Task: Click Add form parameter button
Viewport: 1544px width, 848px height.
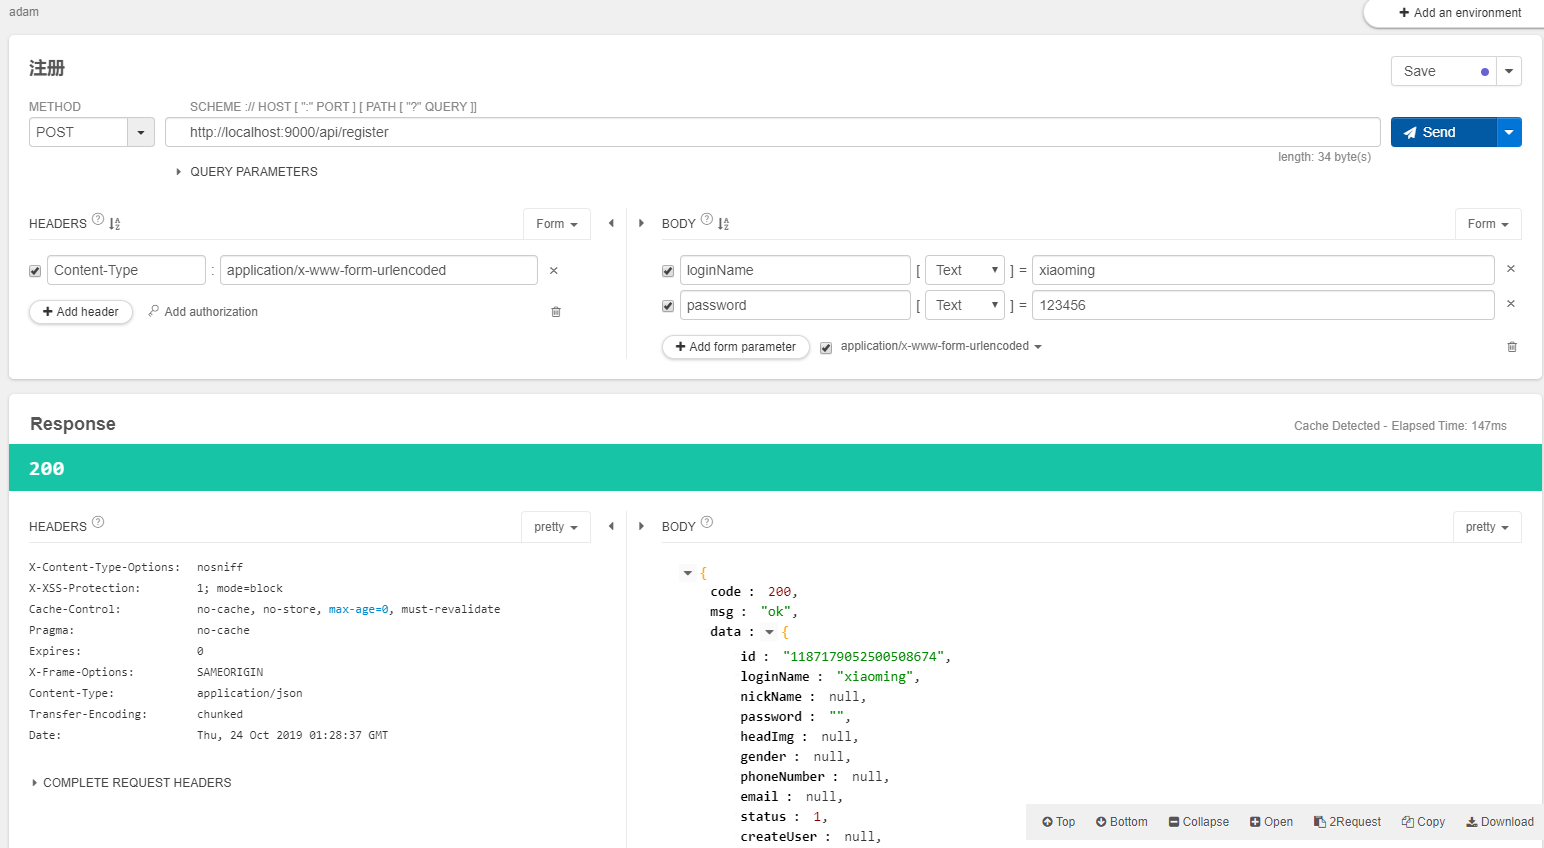Action: [736, 347]
